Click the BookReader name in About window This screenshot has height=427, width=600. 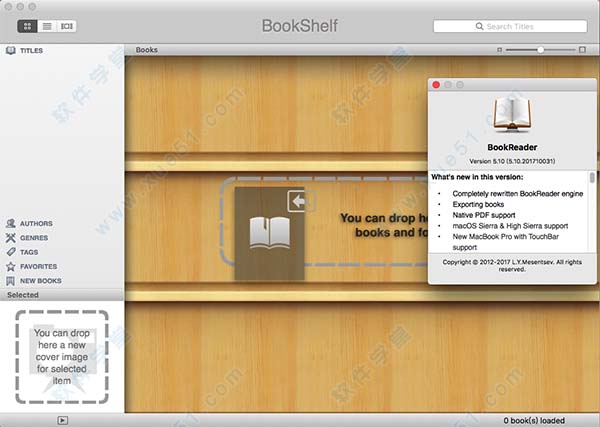point(512,147)
